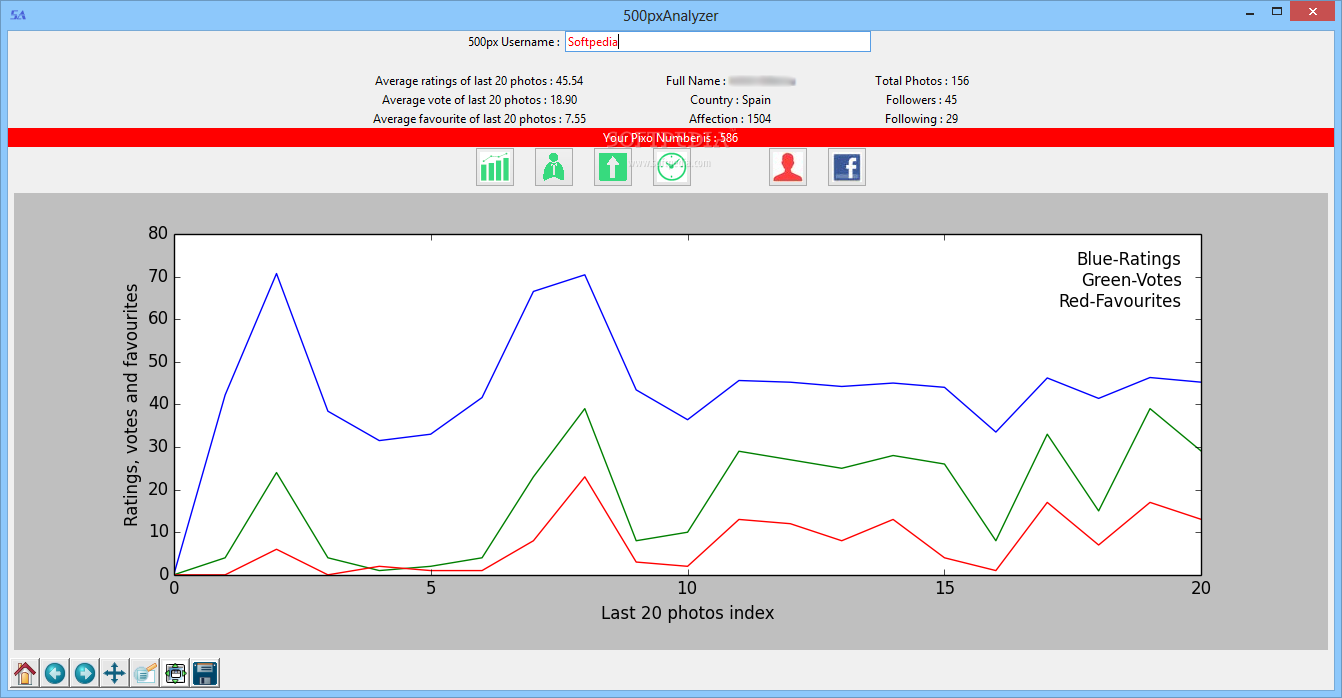This screenshot has width=1342, height=698.
Task: Click the green person with tie icon
Action: [x=554, y=167]
